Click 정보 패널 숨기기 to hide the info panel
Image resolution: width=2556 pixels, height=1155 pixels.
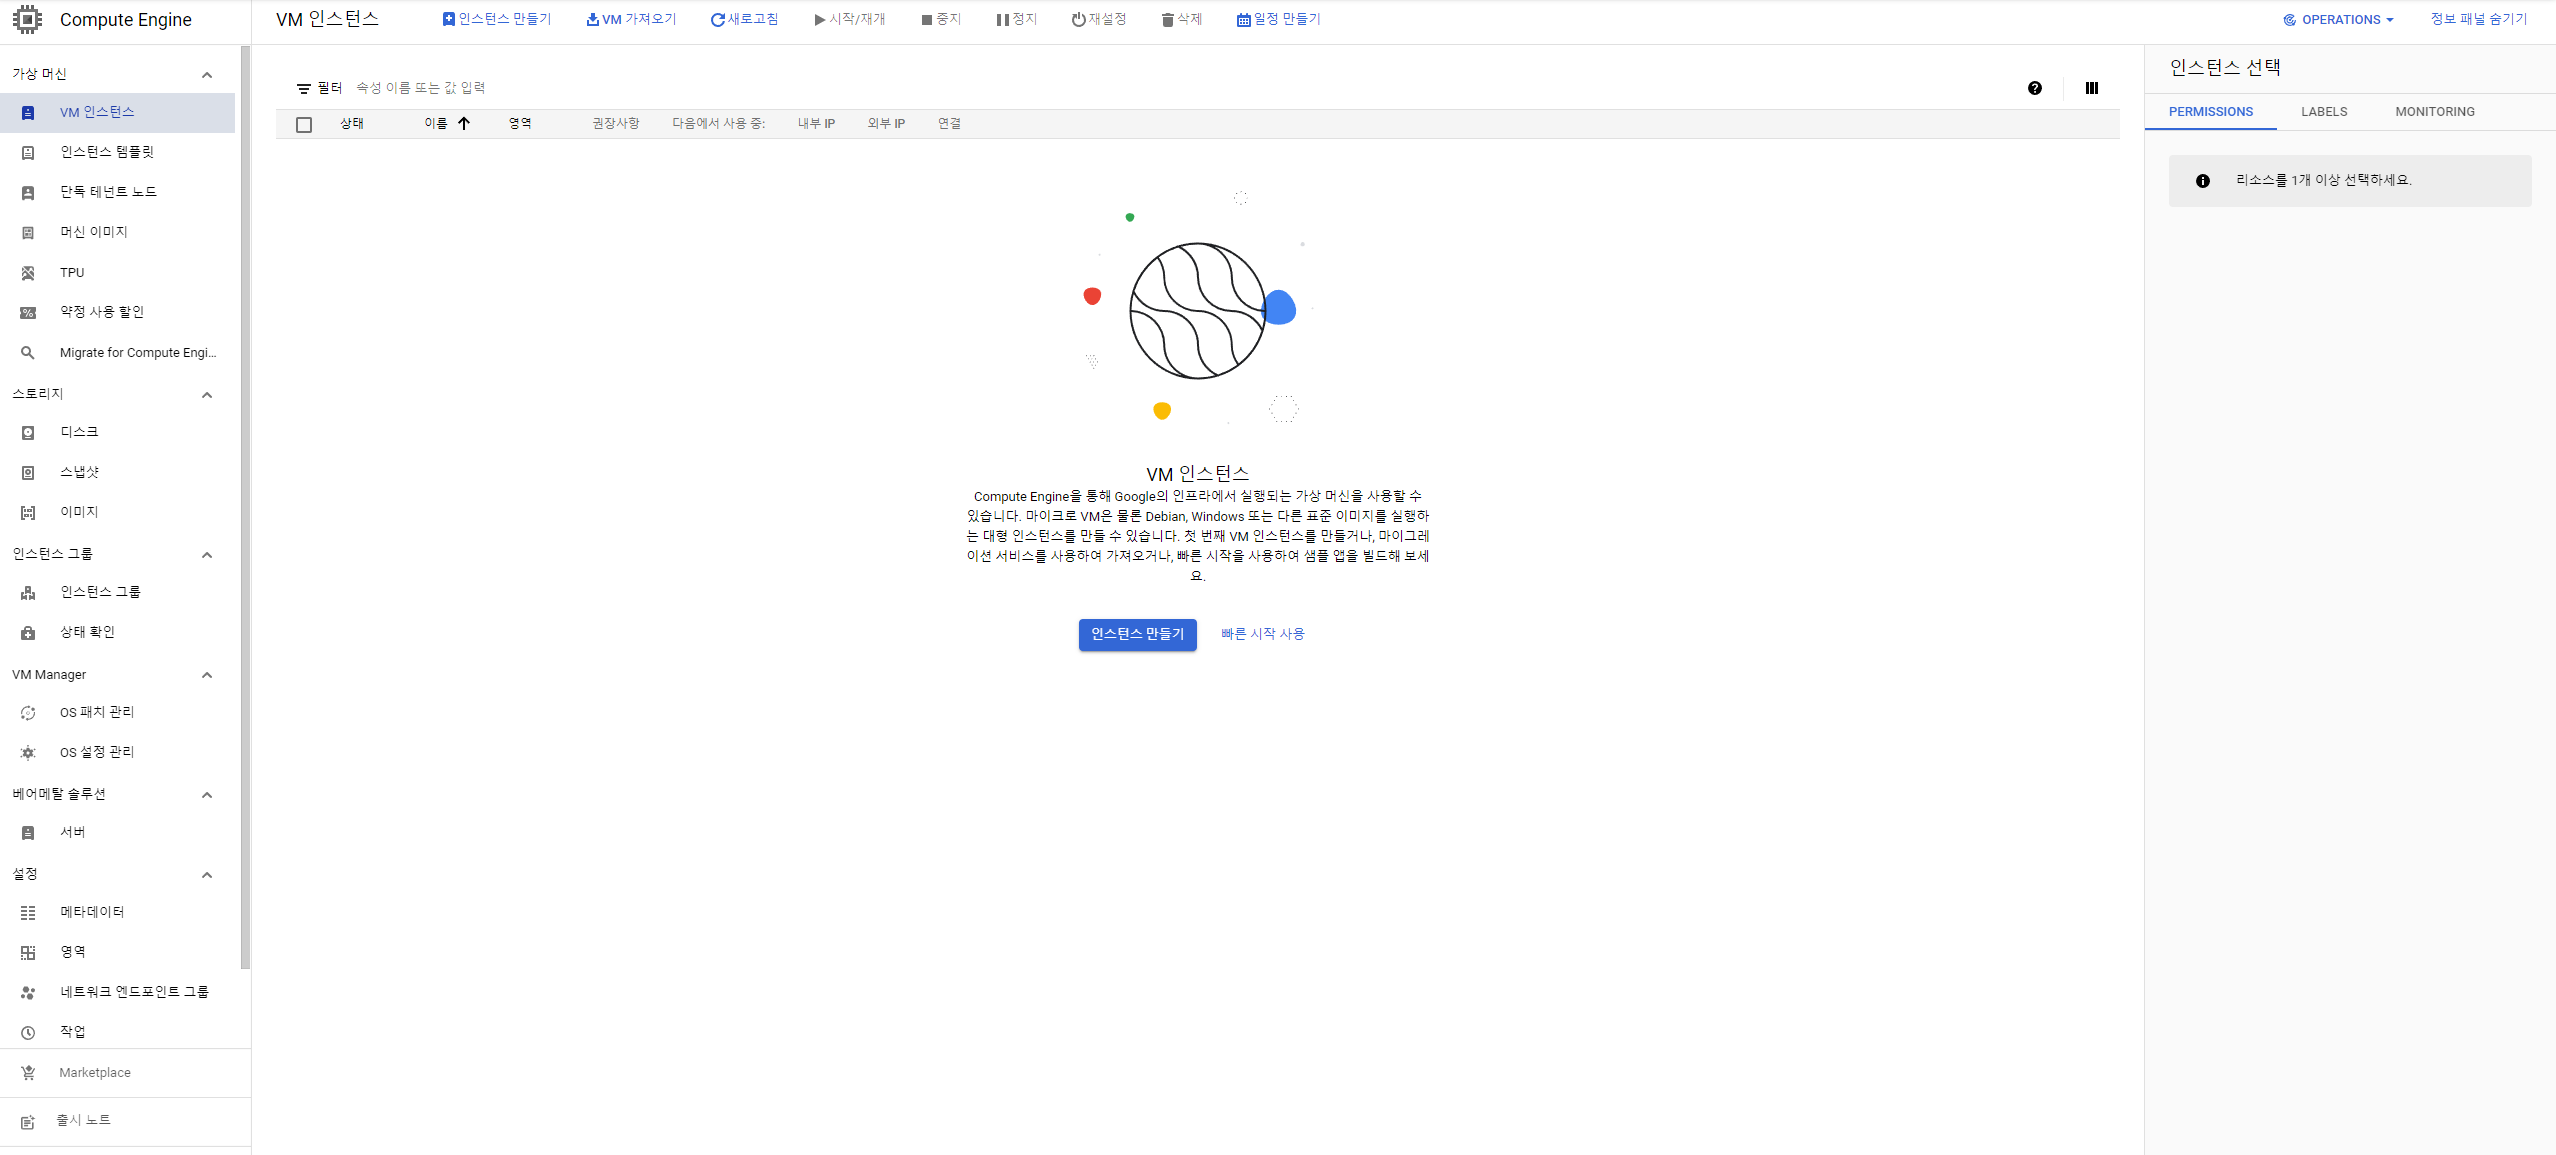pos(2478,19)
